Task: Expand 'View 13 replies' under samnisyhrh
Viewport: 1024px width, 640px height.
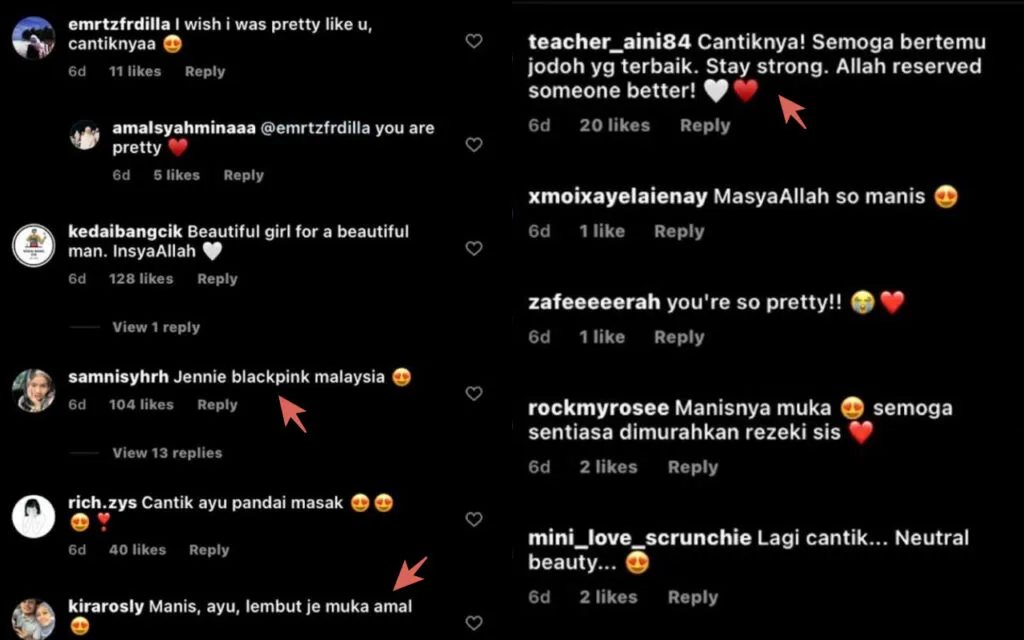Action: [167, 453]
